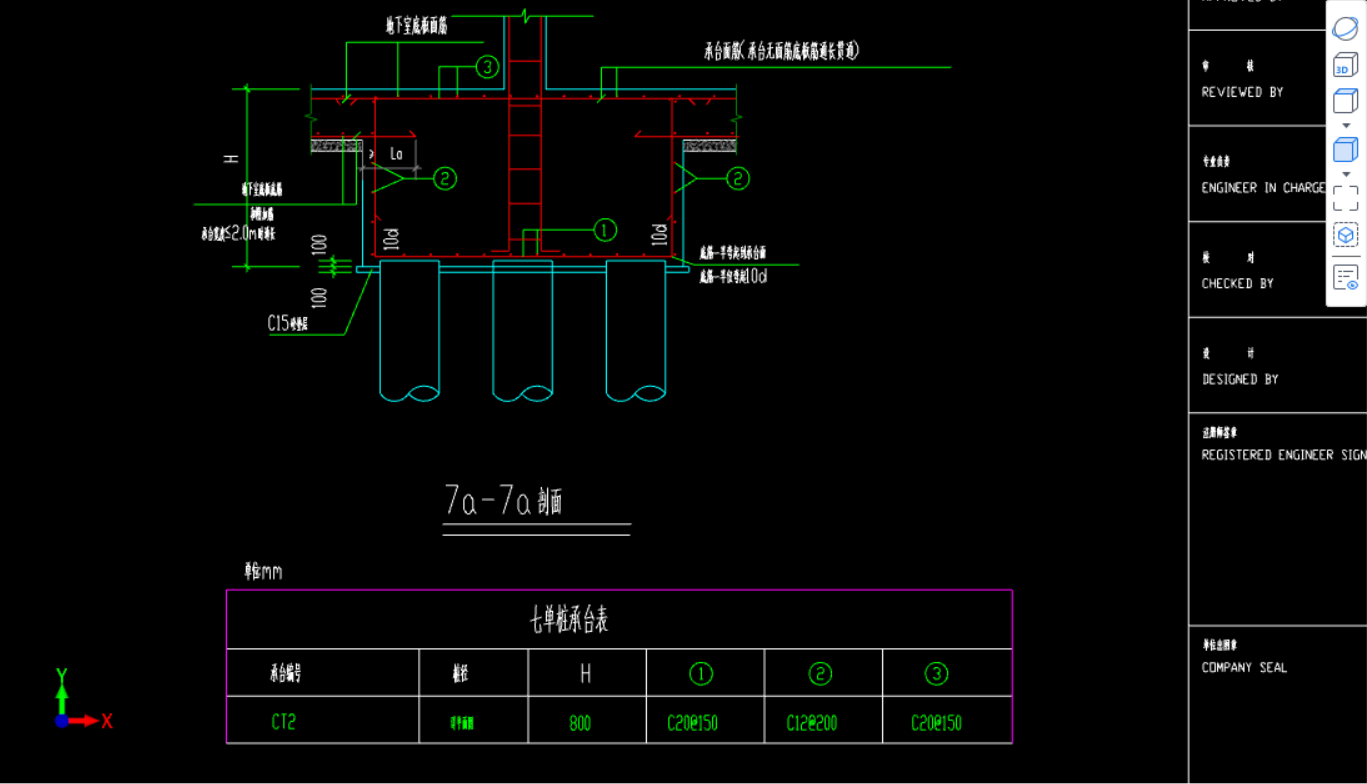Click the Lo dimension label
Screen dimensions: 1367x784
[x=397, y=154]
